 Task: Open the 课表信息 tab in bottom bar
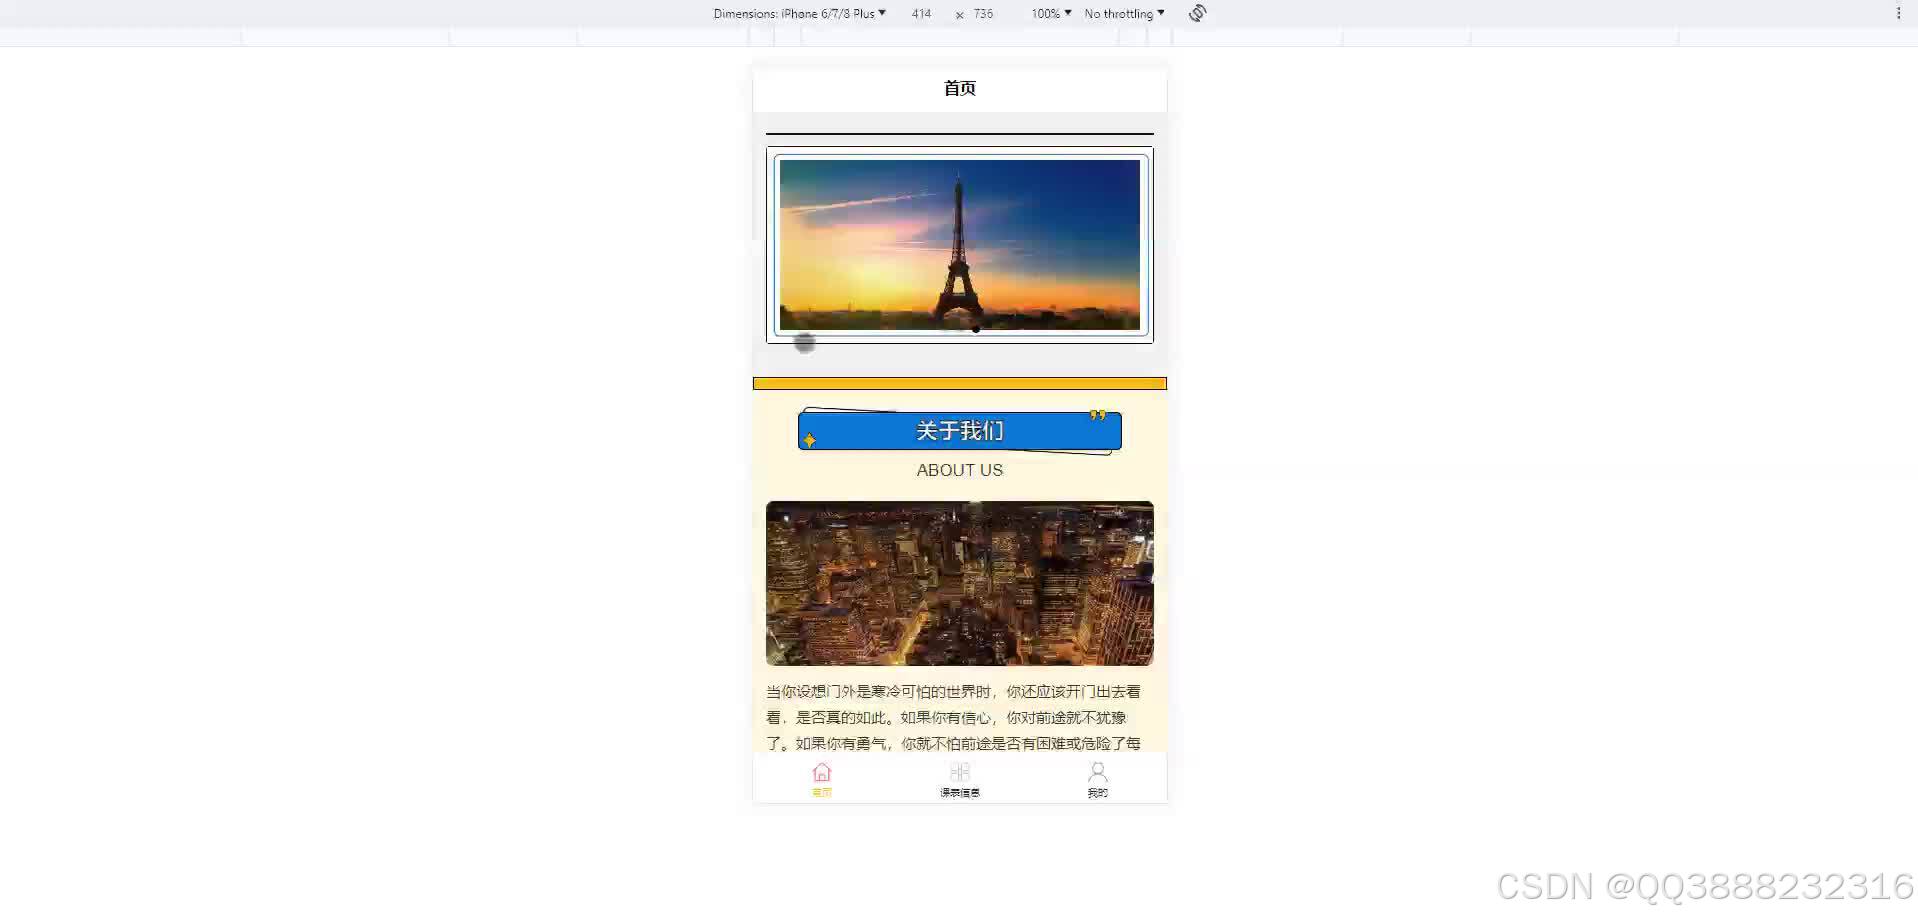(960, 779)
